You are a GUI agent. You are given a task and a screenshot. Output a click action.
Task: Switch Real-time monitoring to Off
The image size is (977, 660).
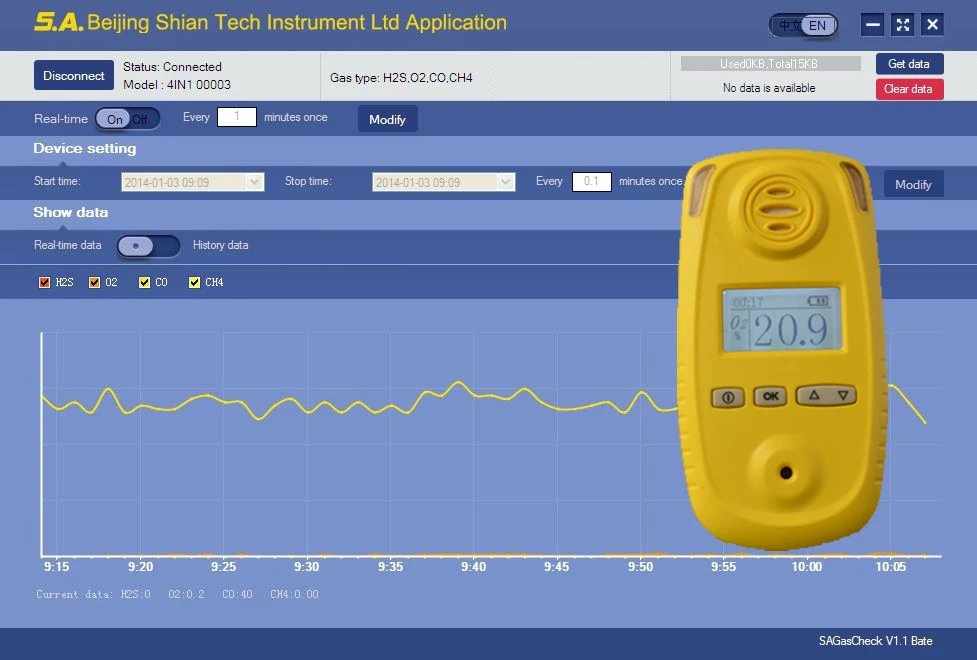(x=140, y=117)
